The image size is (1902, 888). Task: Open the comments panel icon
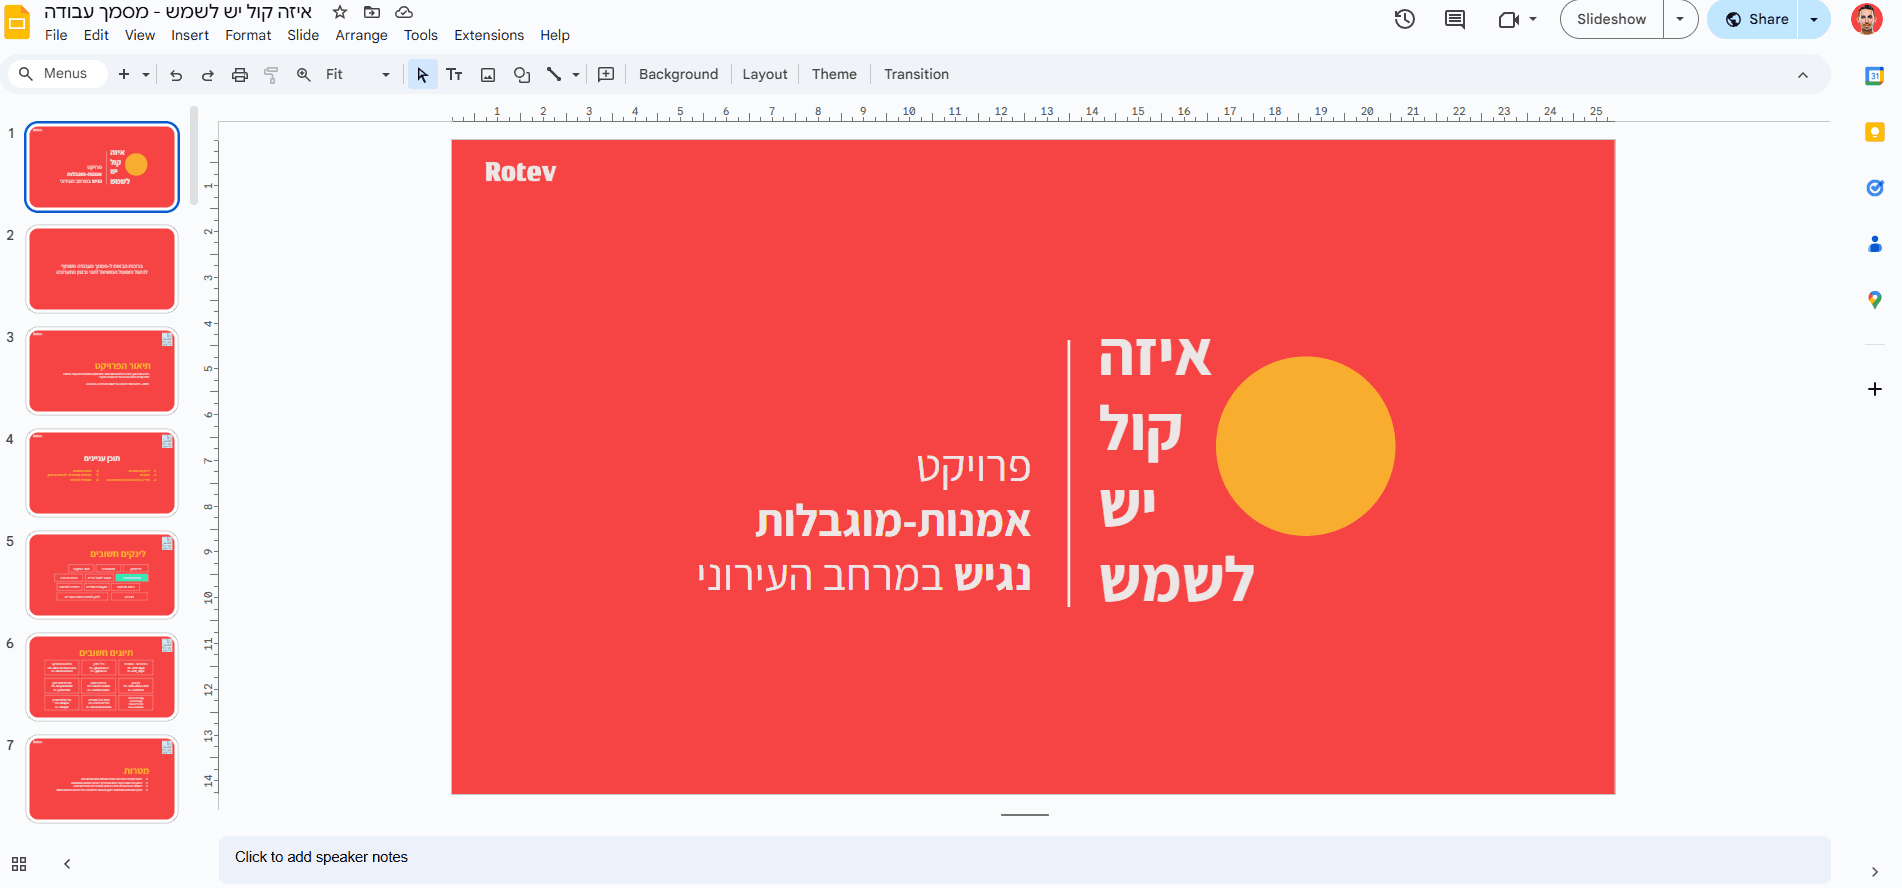[x=1455, y=19]
